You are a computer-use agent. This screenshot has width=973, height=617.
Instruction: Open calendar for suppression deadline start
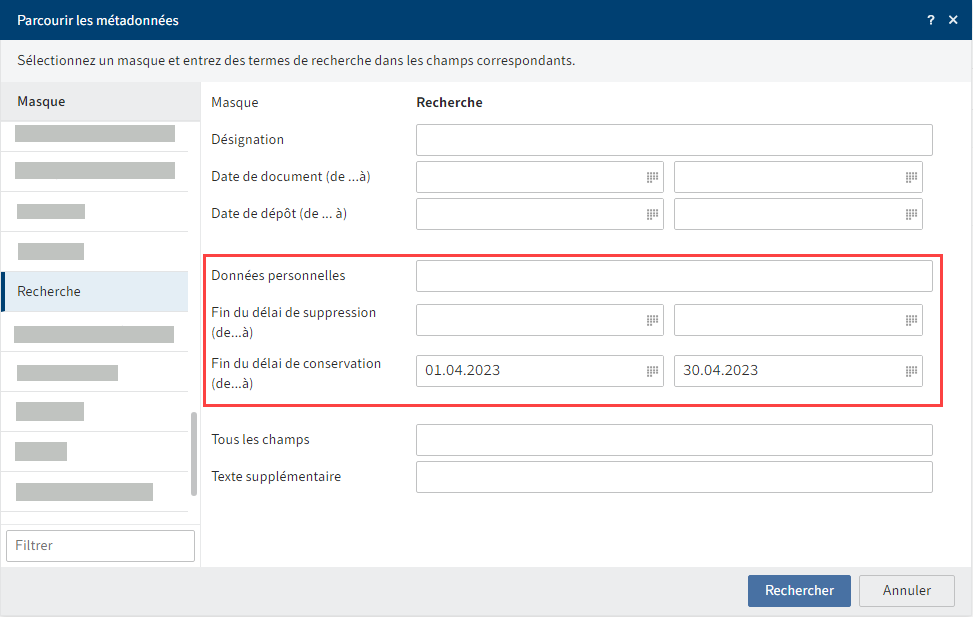click(652, 320)
